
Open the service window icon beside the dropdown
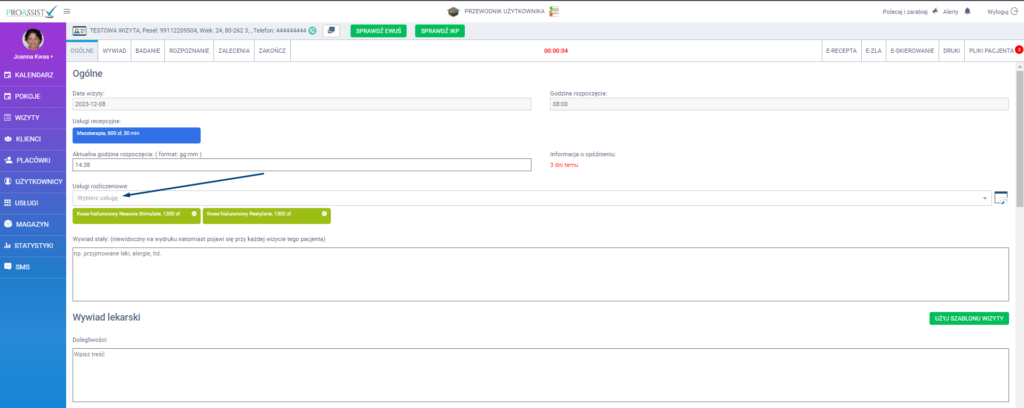tap(1001, 197)
